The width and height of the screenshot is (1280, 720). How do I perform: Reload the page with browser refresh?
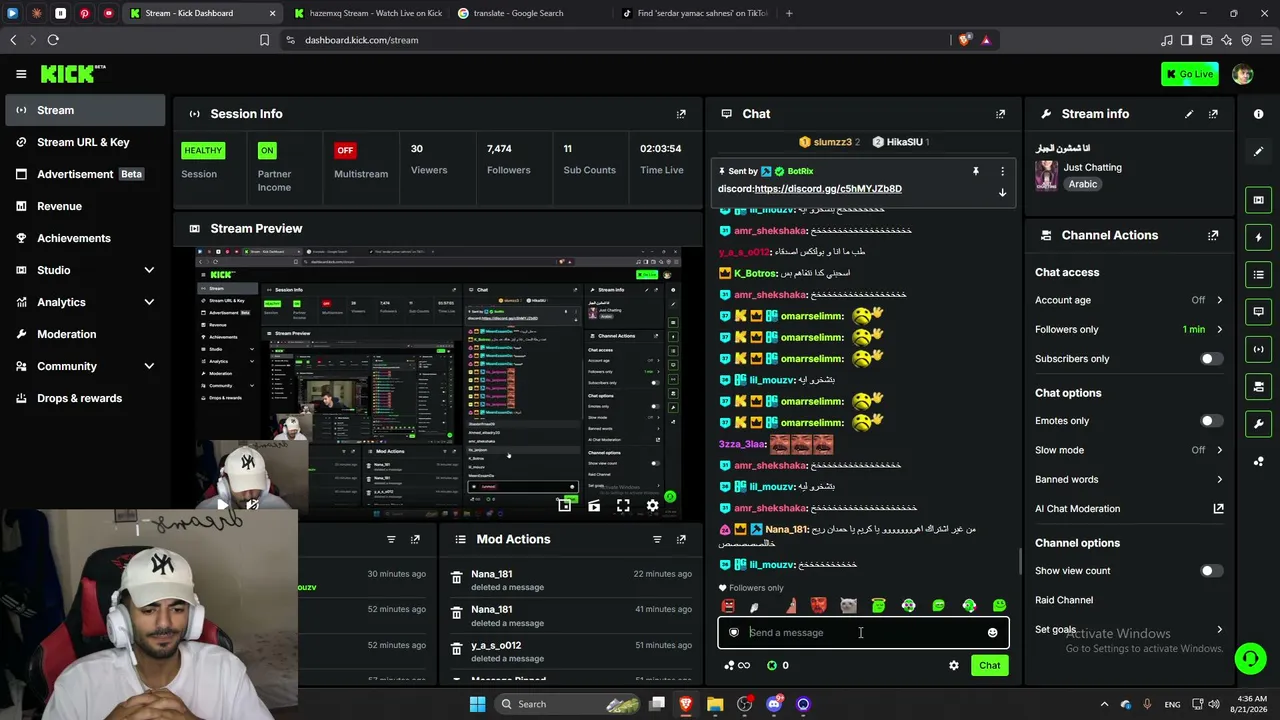[x=53, y=40]
